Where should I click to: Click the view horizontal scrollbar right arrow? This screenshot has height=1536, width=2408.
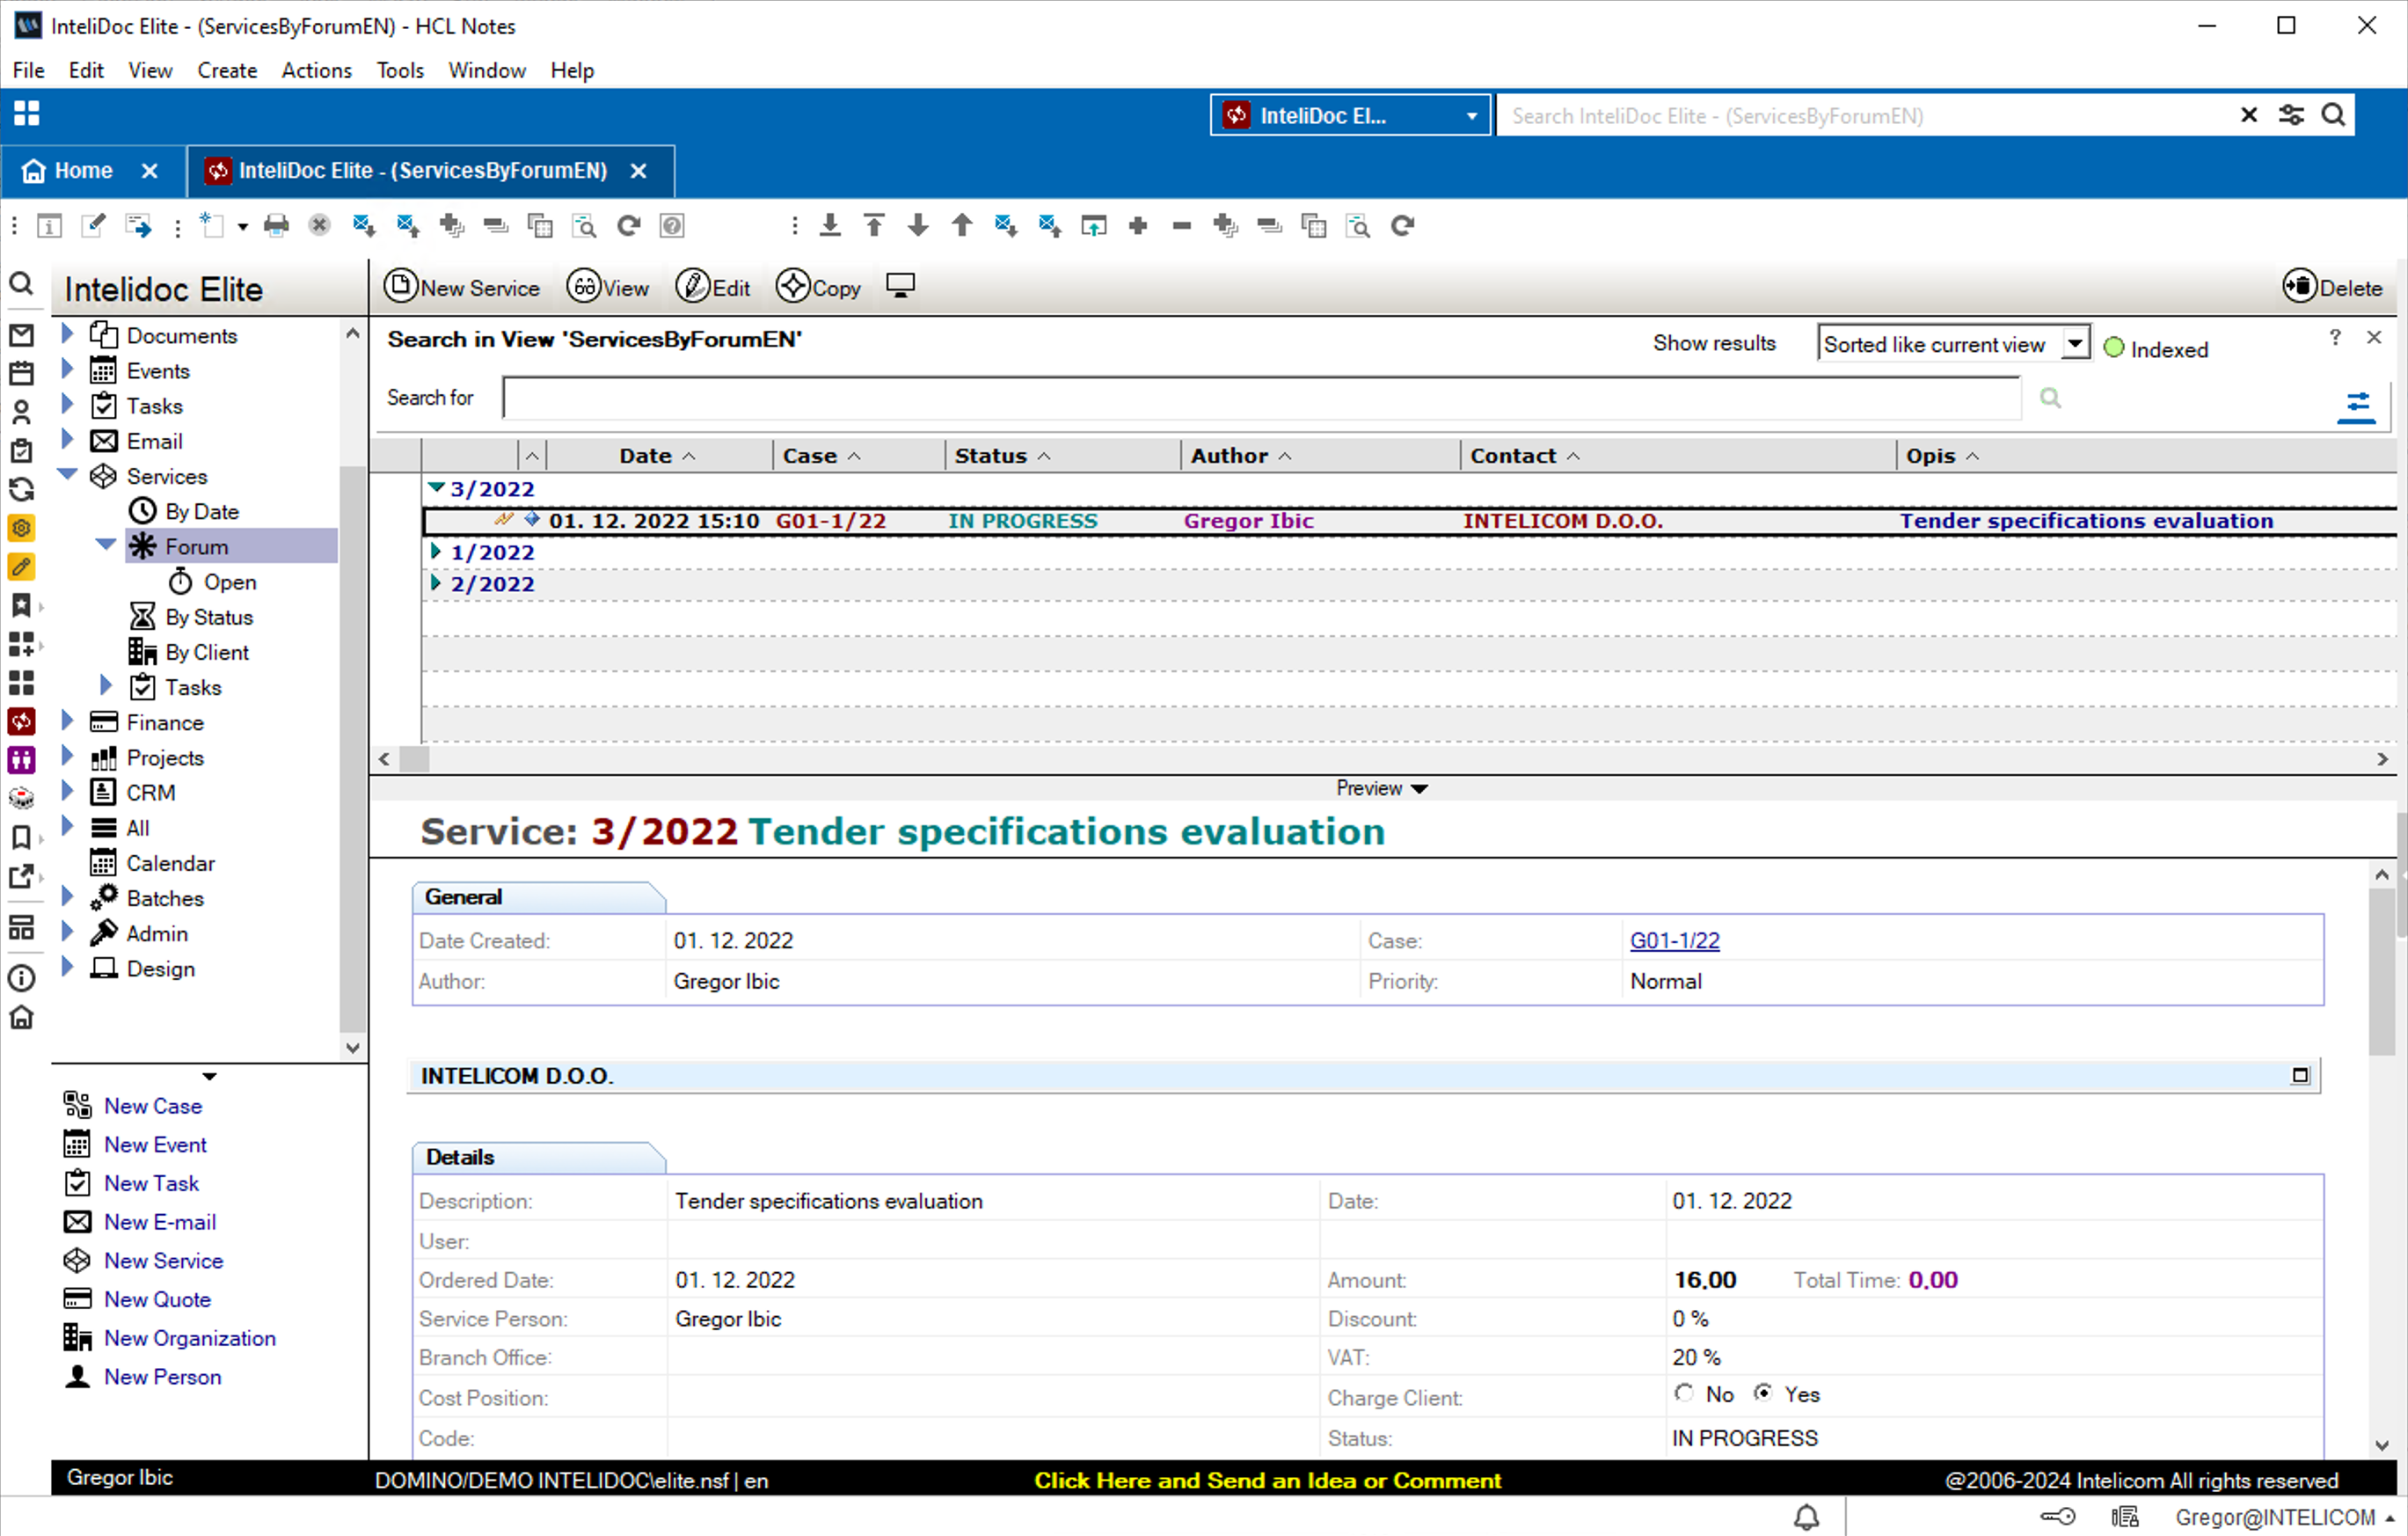click(2382, 759)
